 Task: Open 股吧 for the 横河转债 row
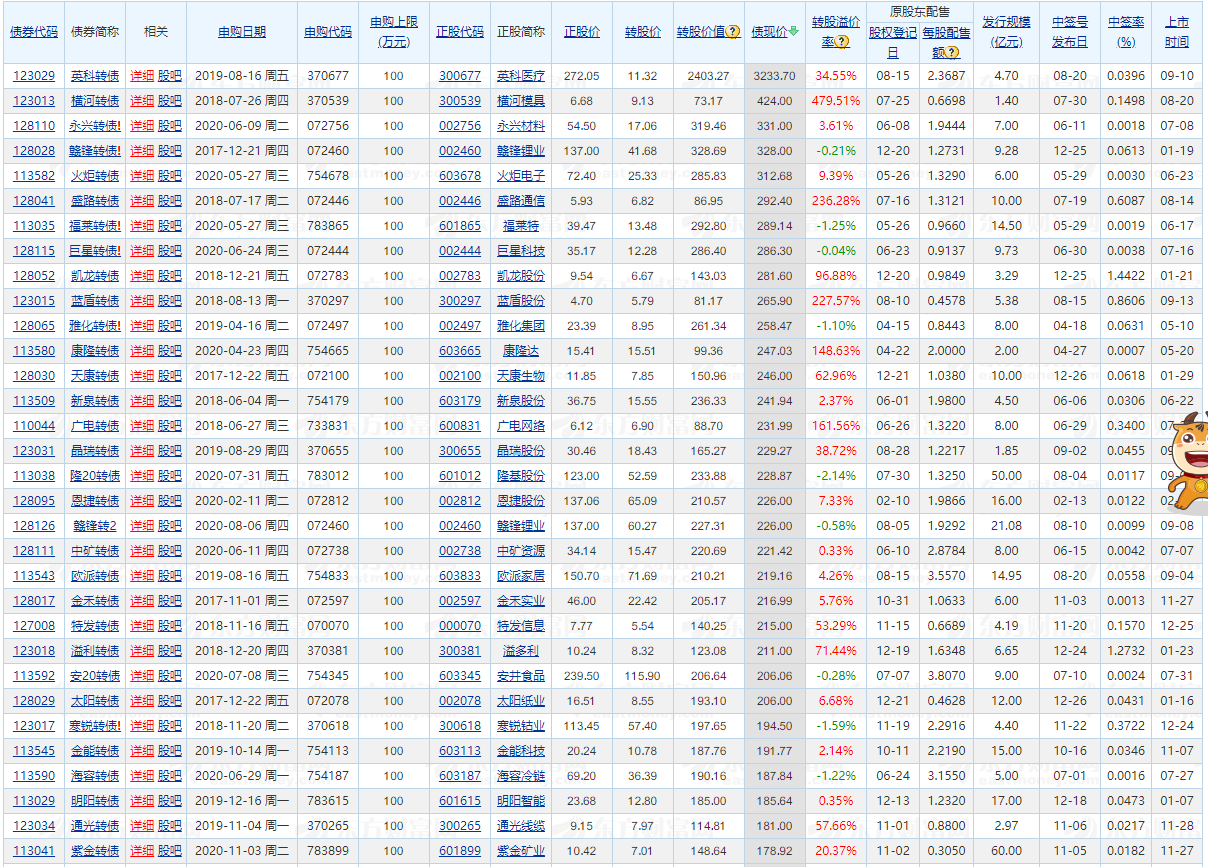click(x=170, y=101)
